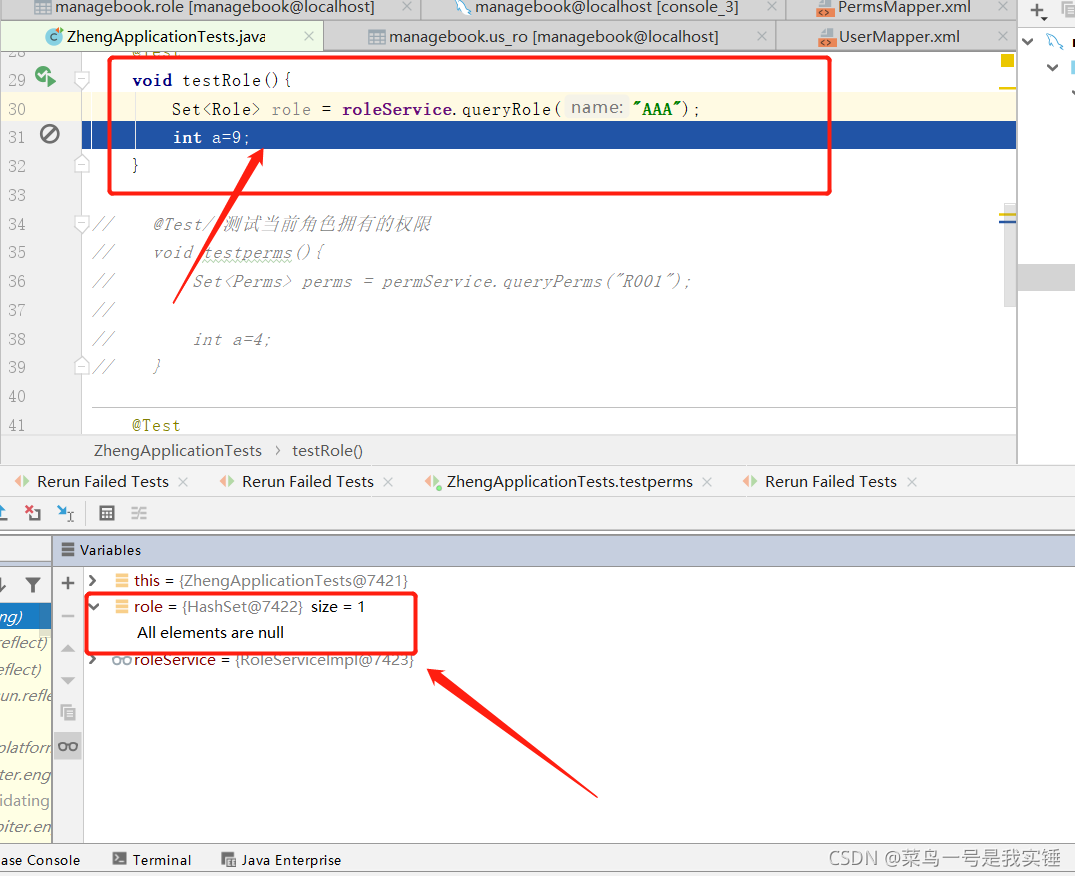Click the ZhengApplicationTests breadcrumb

[x=178, y=450]
